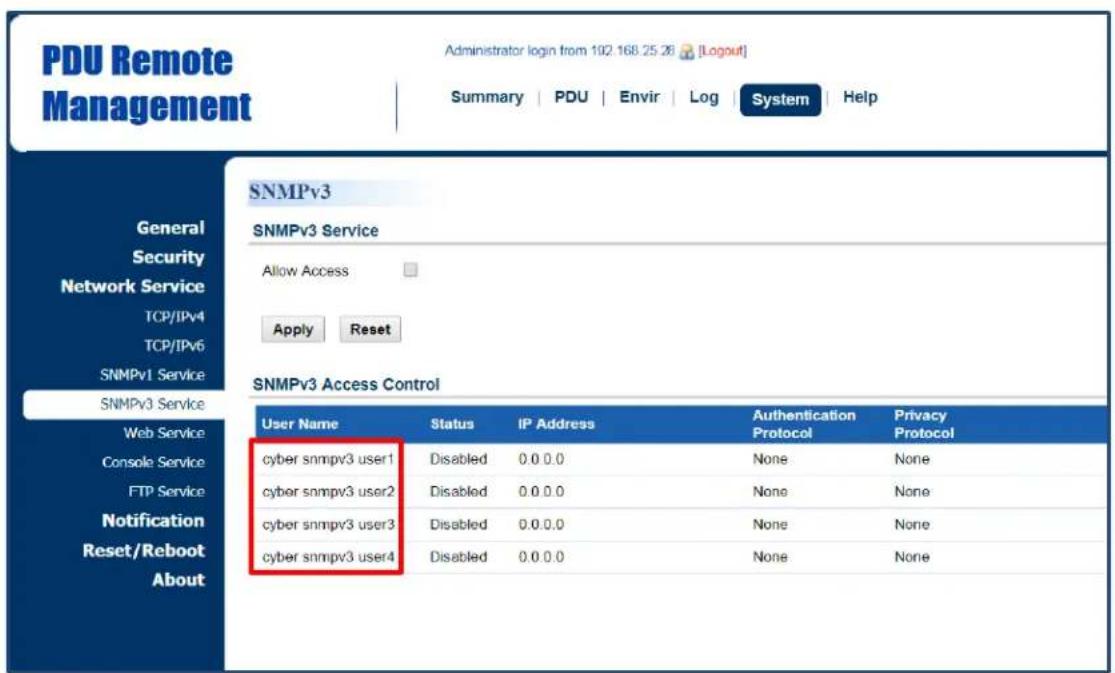
Task: Enable the Allow Access checkbox
Action: click(x=410, y=270)
